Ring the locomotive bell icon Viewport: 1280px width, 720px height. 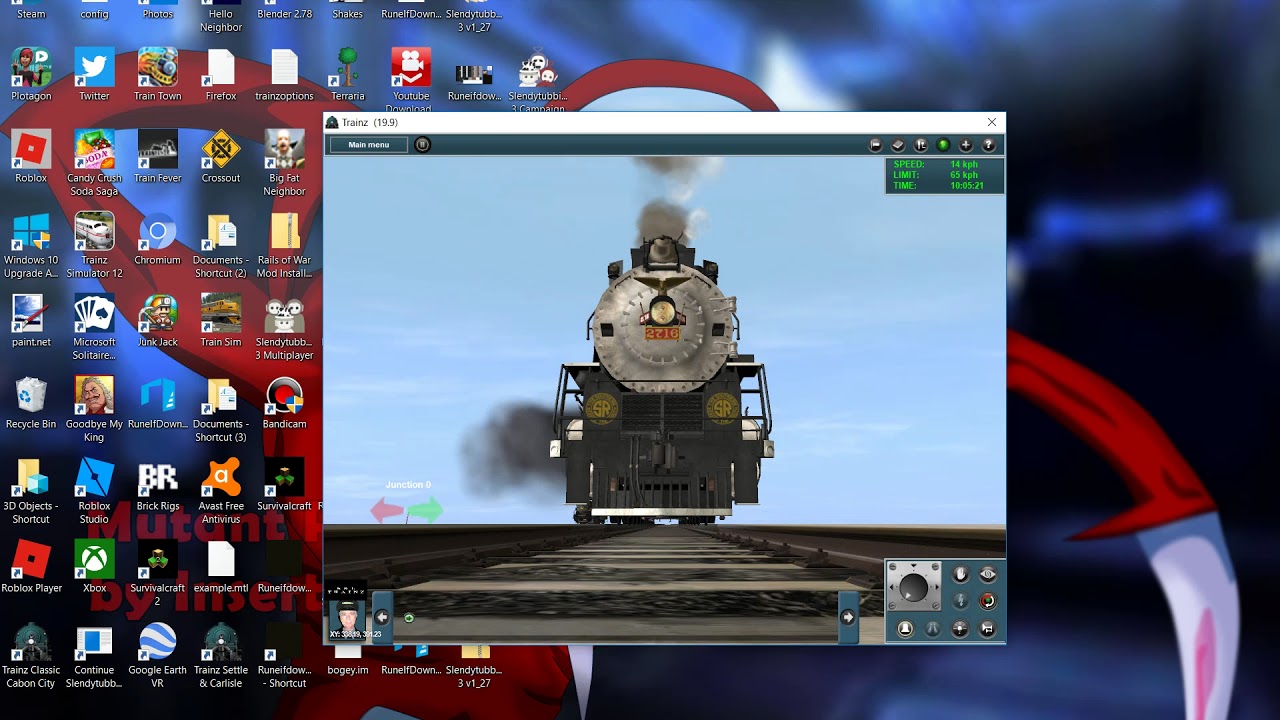pos(905,629)
